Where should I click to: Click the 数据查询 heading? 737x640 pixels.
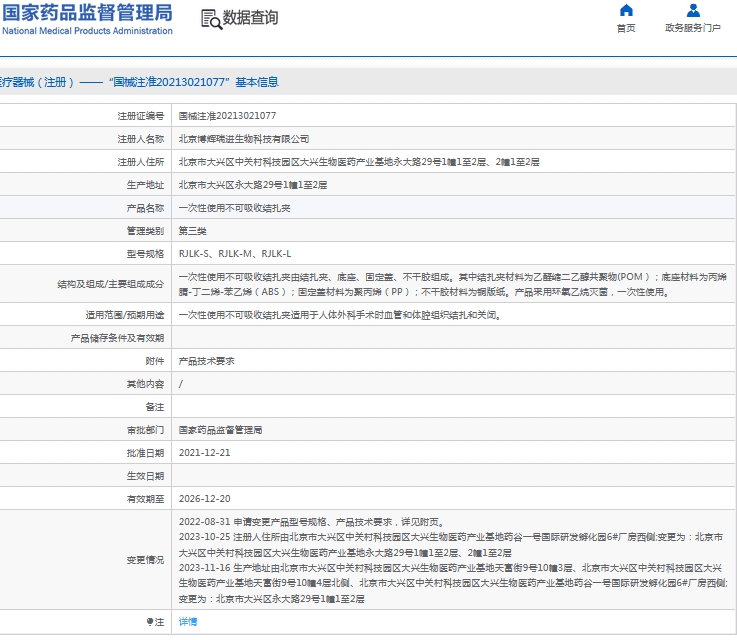point(250,18)
